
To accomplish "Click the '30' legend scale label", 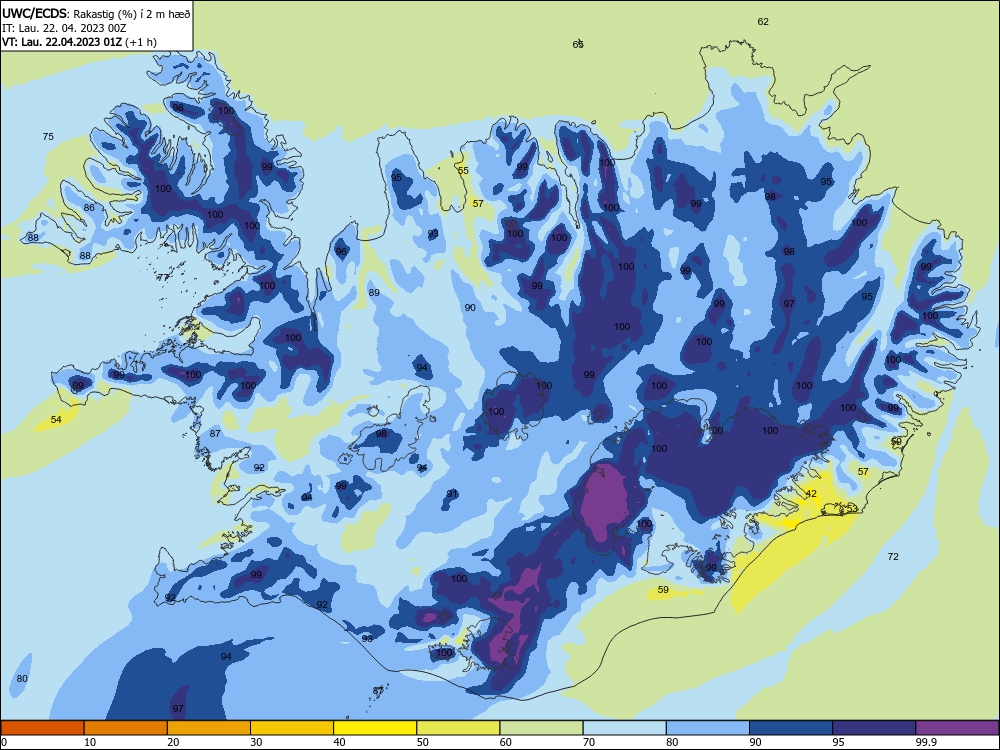I will click(x=256, y=742).
